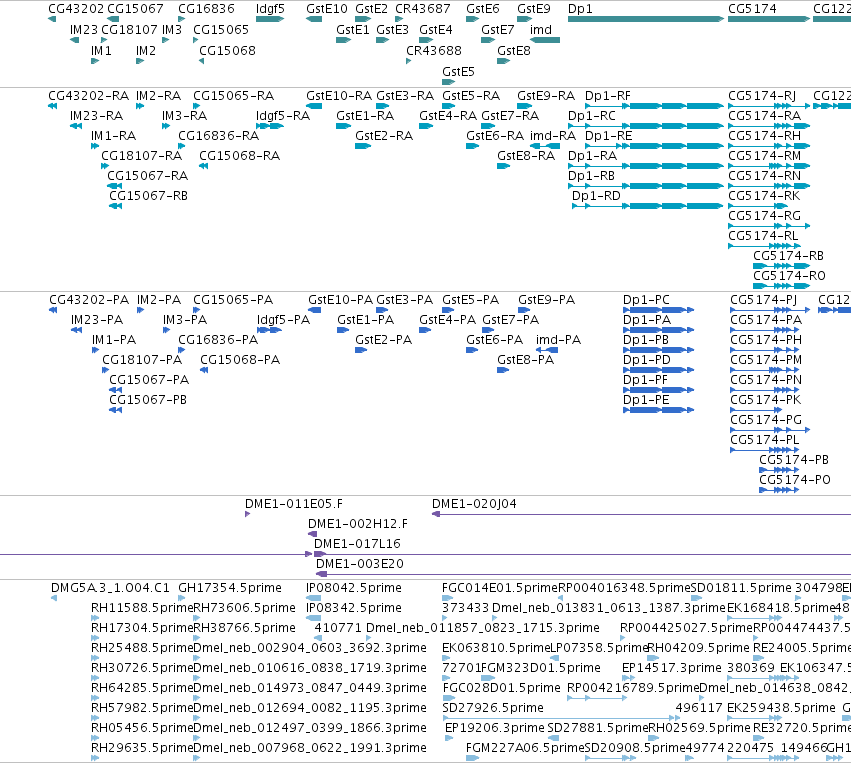This screenshot has height=763, width=851.
Task: Select EST GH17354.5prime
Action: coord(230,588)
